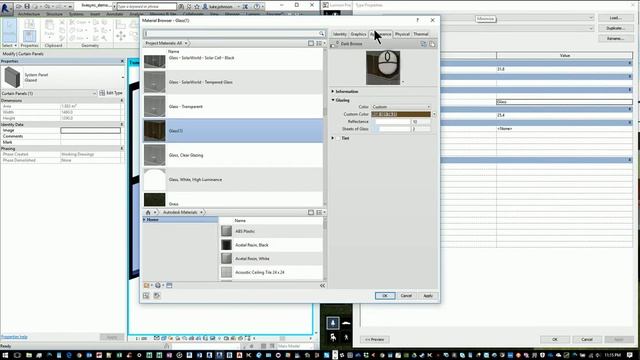Image resolution: width=640 pixels, height=360 pixels.
Task: Select Glass - SolarWorld - Tempered Glass material
Action: click(x=233, y=82)
